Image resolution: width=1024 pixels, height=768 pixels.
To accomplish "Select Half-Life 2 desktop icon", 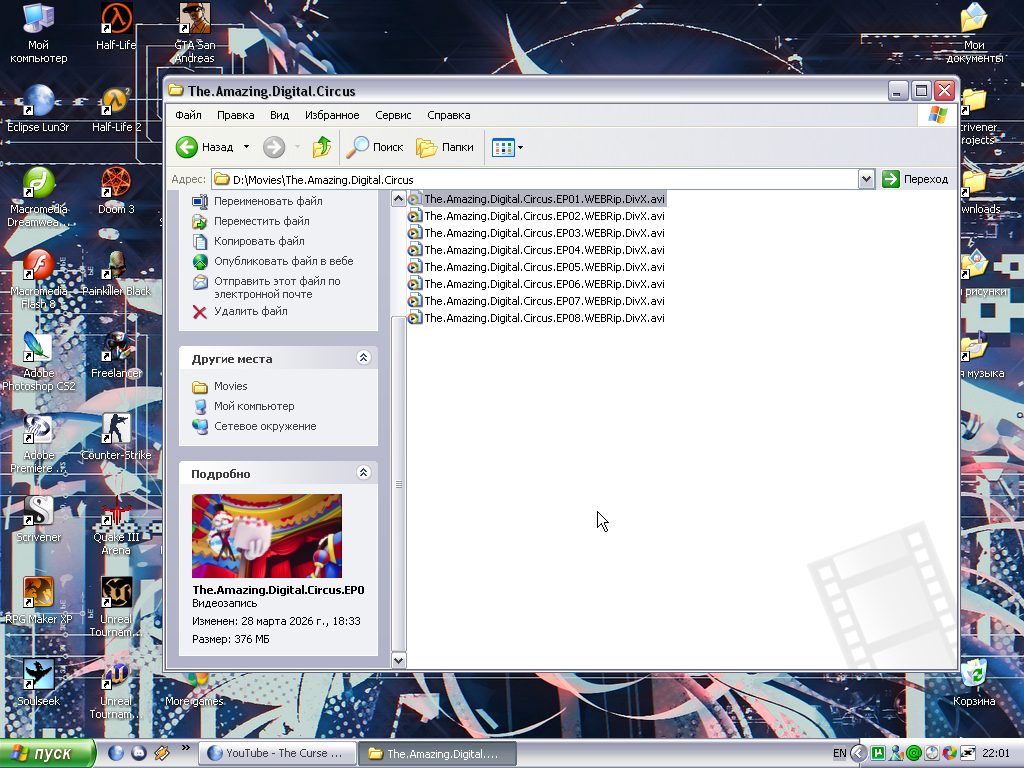I will click(116, 108).
